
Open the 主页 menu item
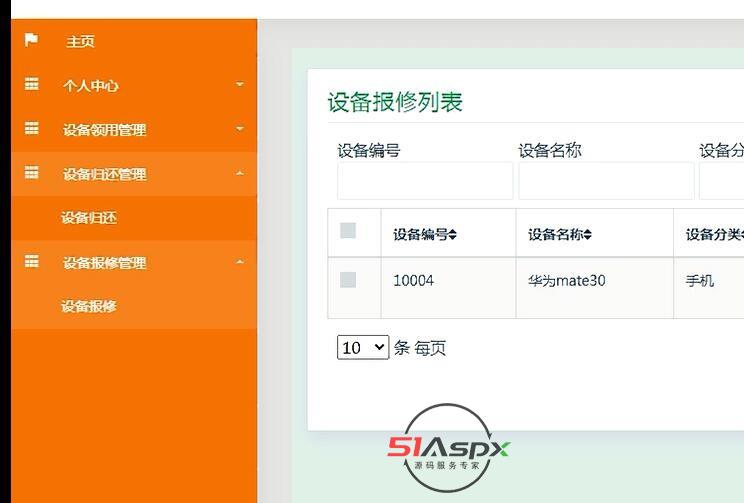tap(134, 41)
